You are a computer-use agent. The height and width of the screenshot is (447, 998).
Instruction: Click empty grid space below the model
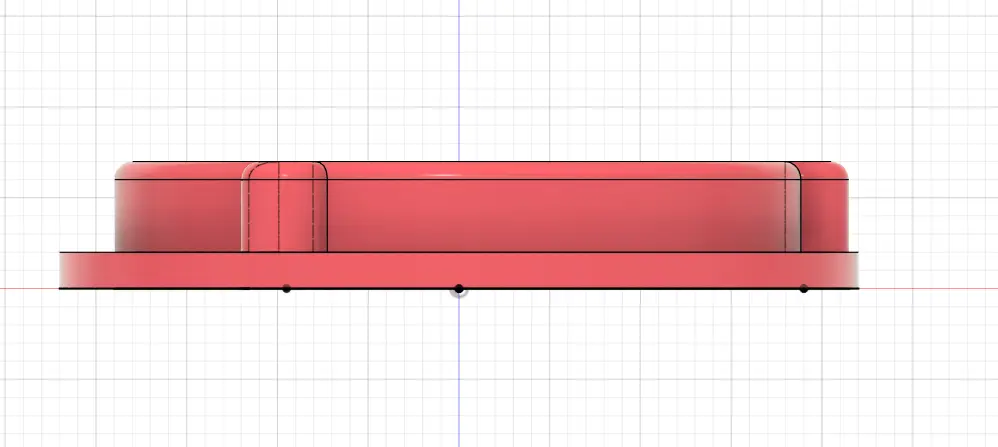click(x=650, y=380)
